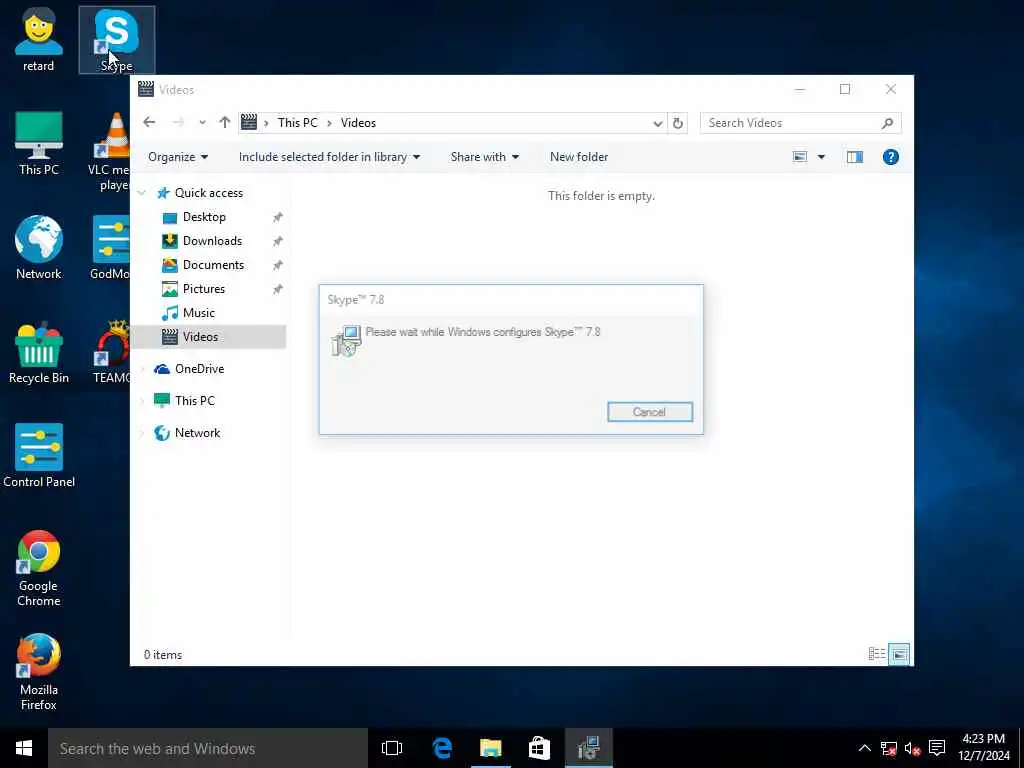This screenshot has width=1024, height=768.
Task: Open the network status tray icon
Action: (x=888, y=748)
